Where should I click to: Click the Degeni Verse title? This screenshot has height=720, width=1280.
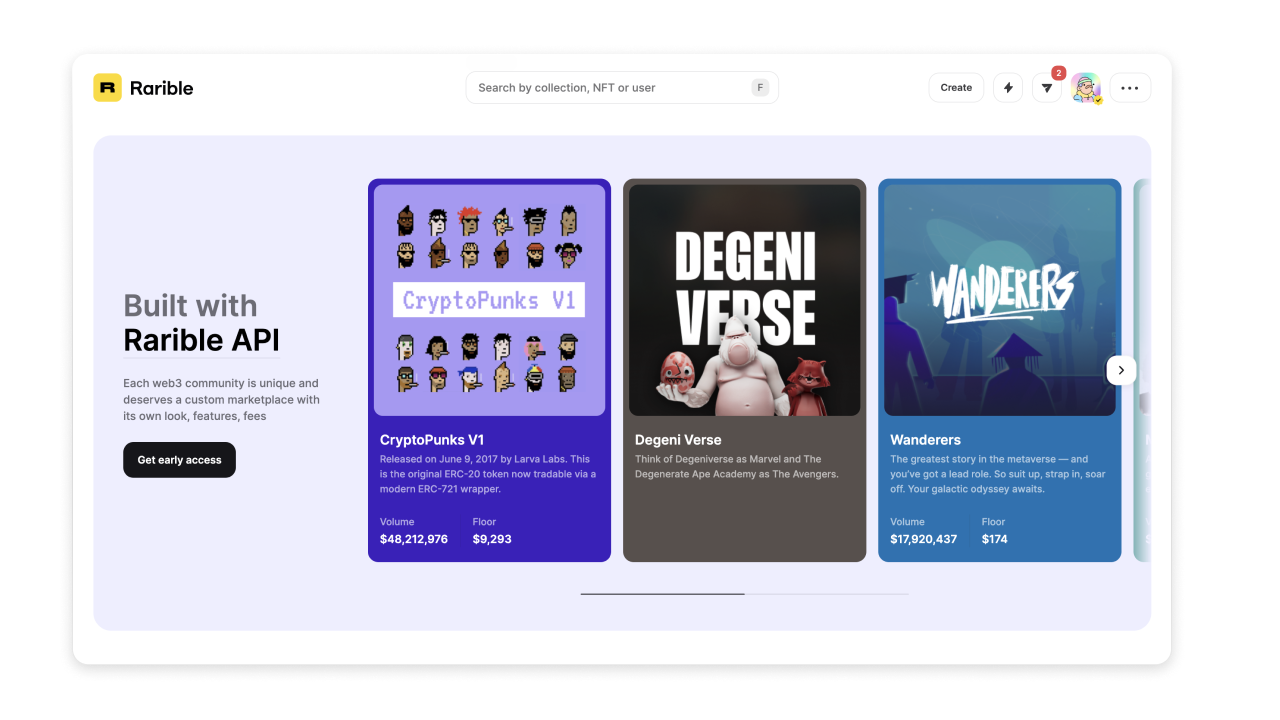[678, 440]
